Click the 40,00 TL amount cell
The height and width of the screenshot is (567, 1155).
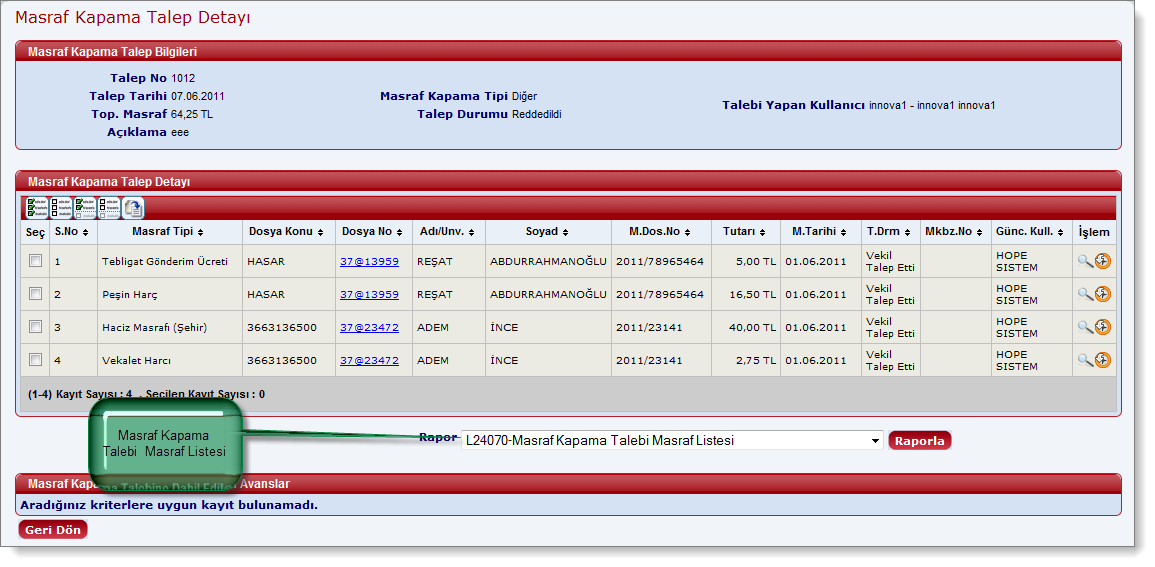(x=745, y=328)
